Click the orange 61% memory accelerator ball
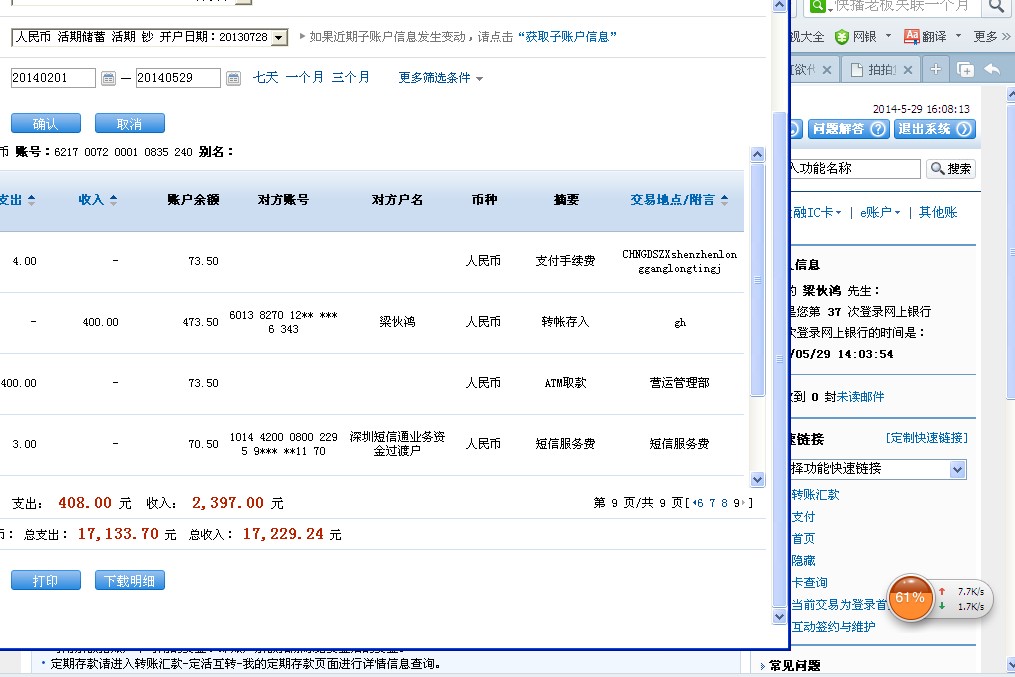This screenshot has width=1015, height=677. (910, 597)
